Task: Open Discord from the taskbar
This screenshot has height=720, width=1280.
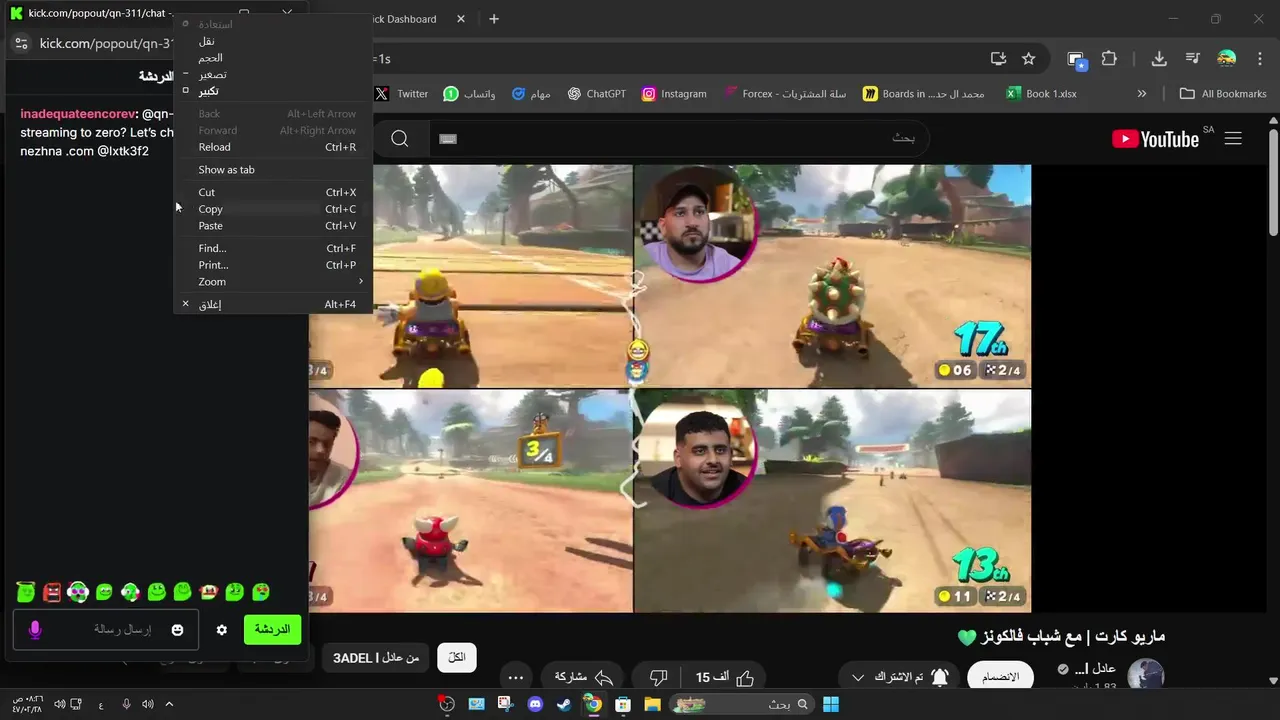Action: [535, 705]
